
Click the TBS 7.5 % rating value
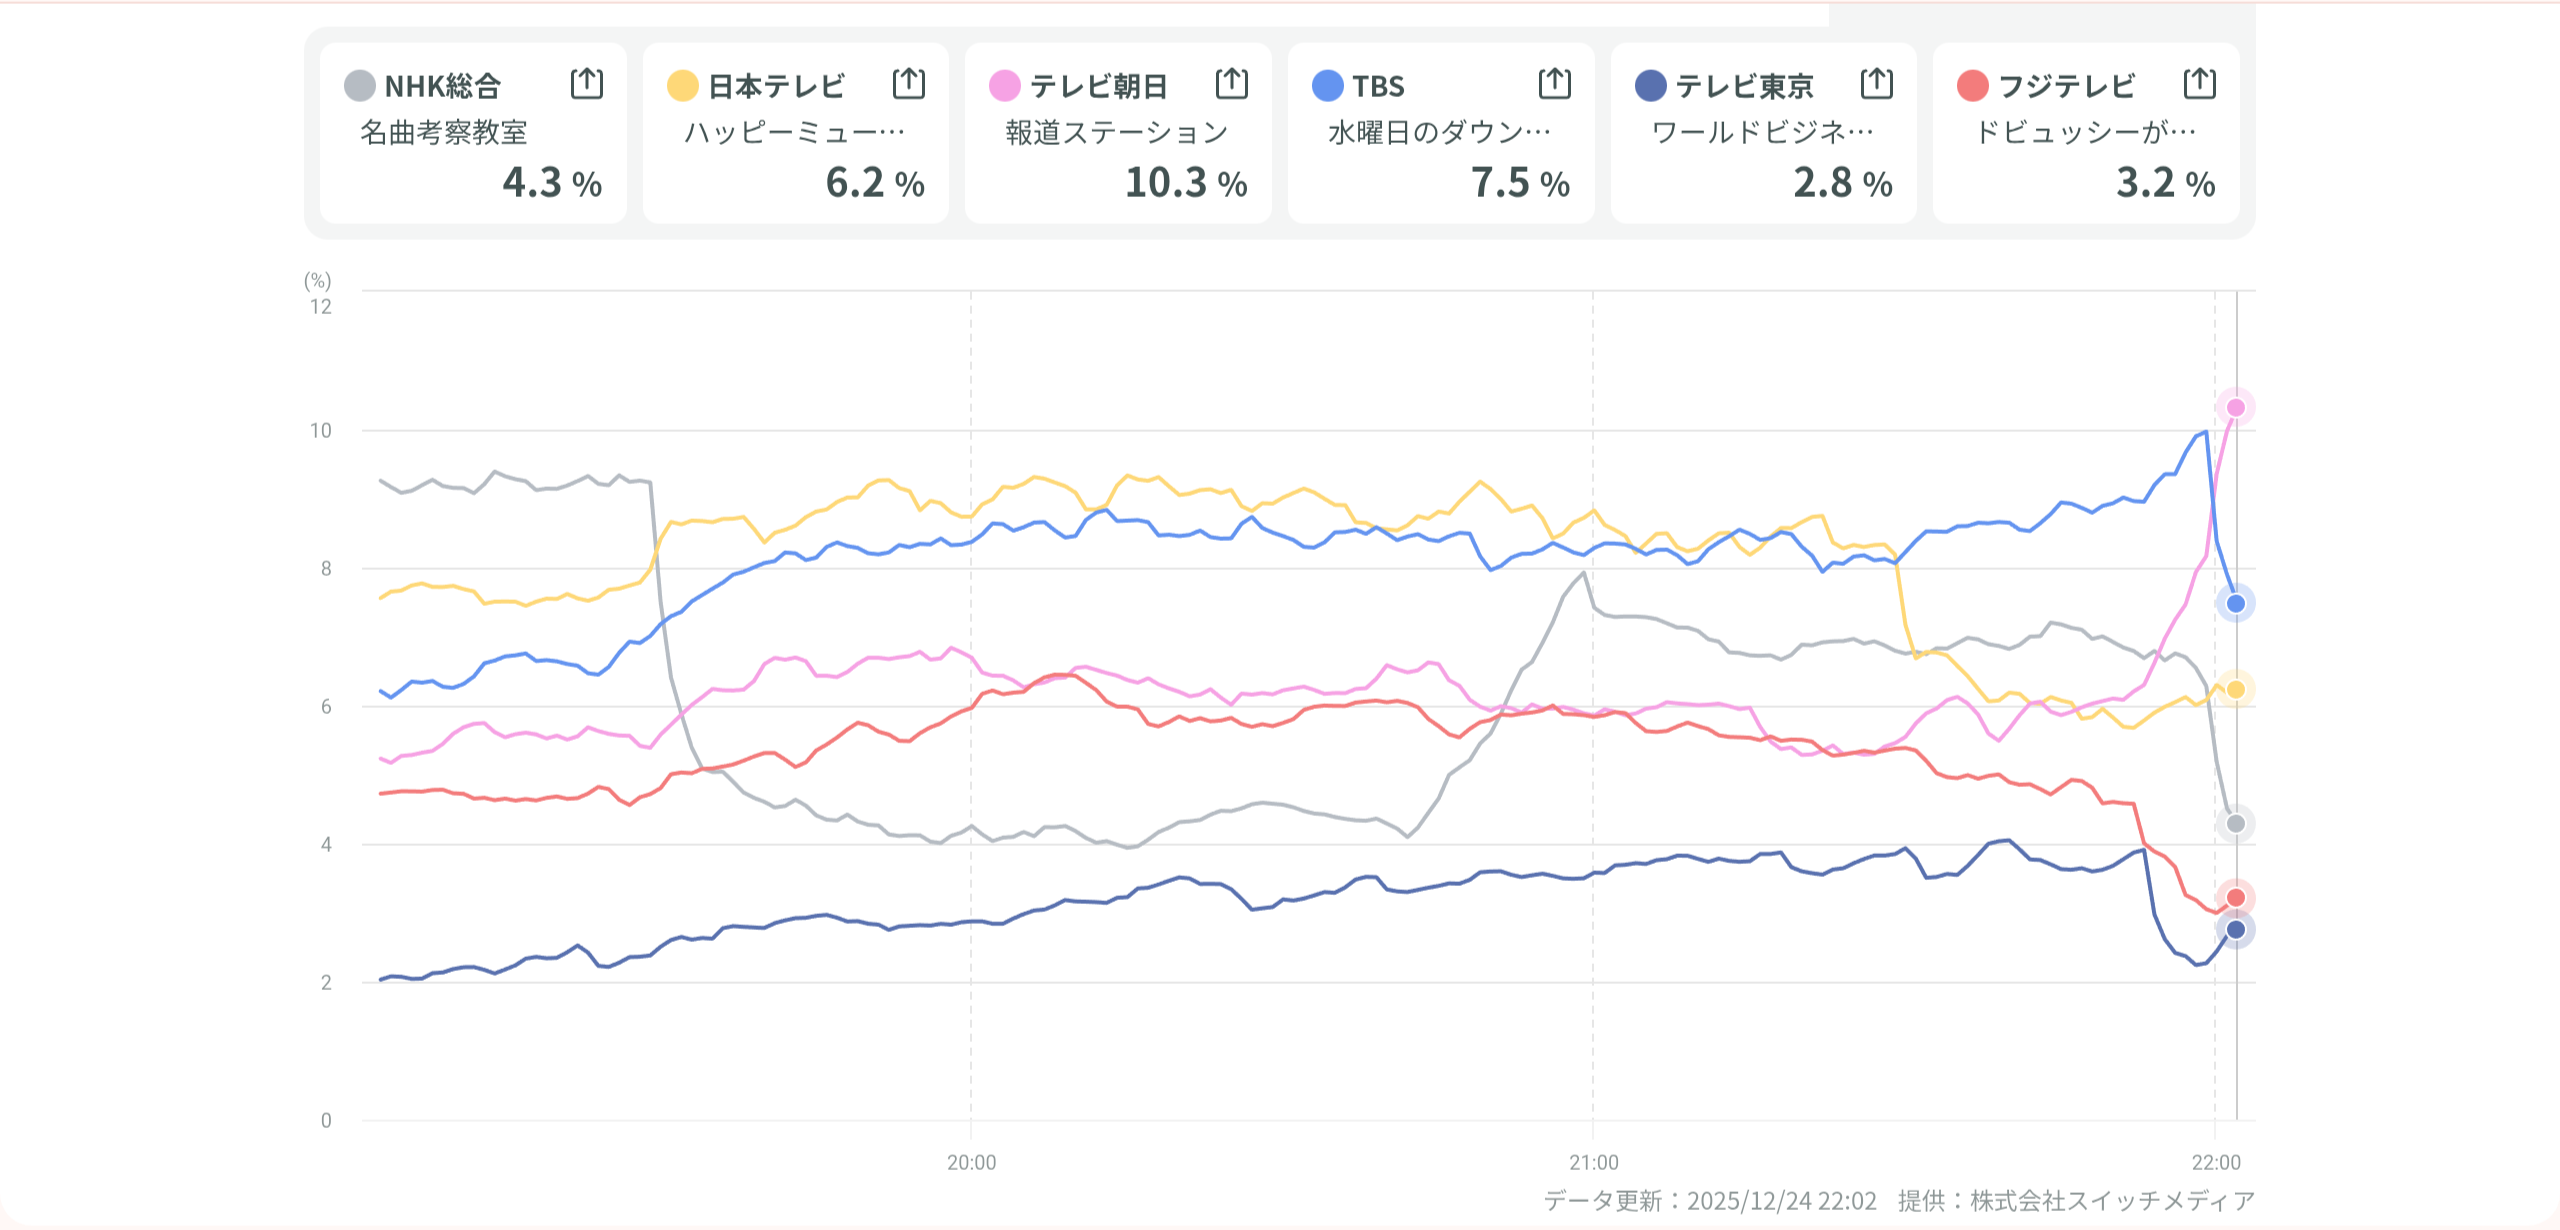[x=1520, y=183]
